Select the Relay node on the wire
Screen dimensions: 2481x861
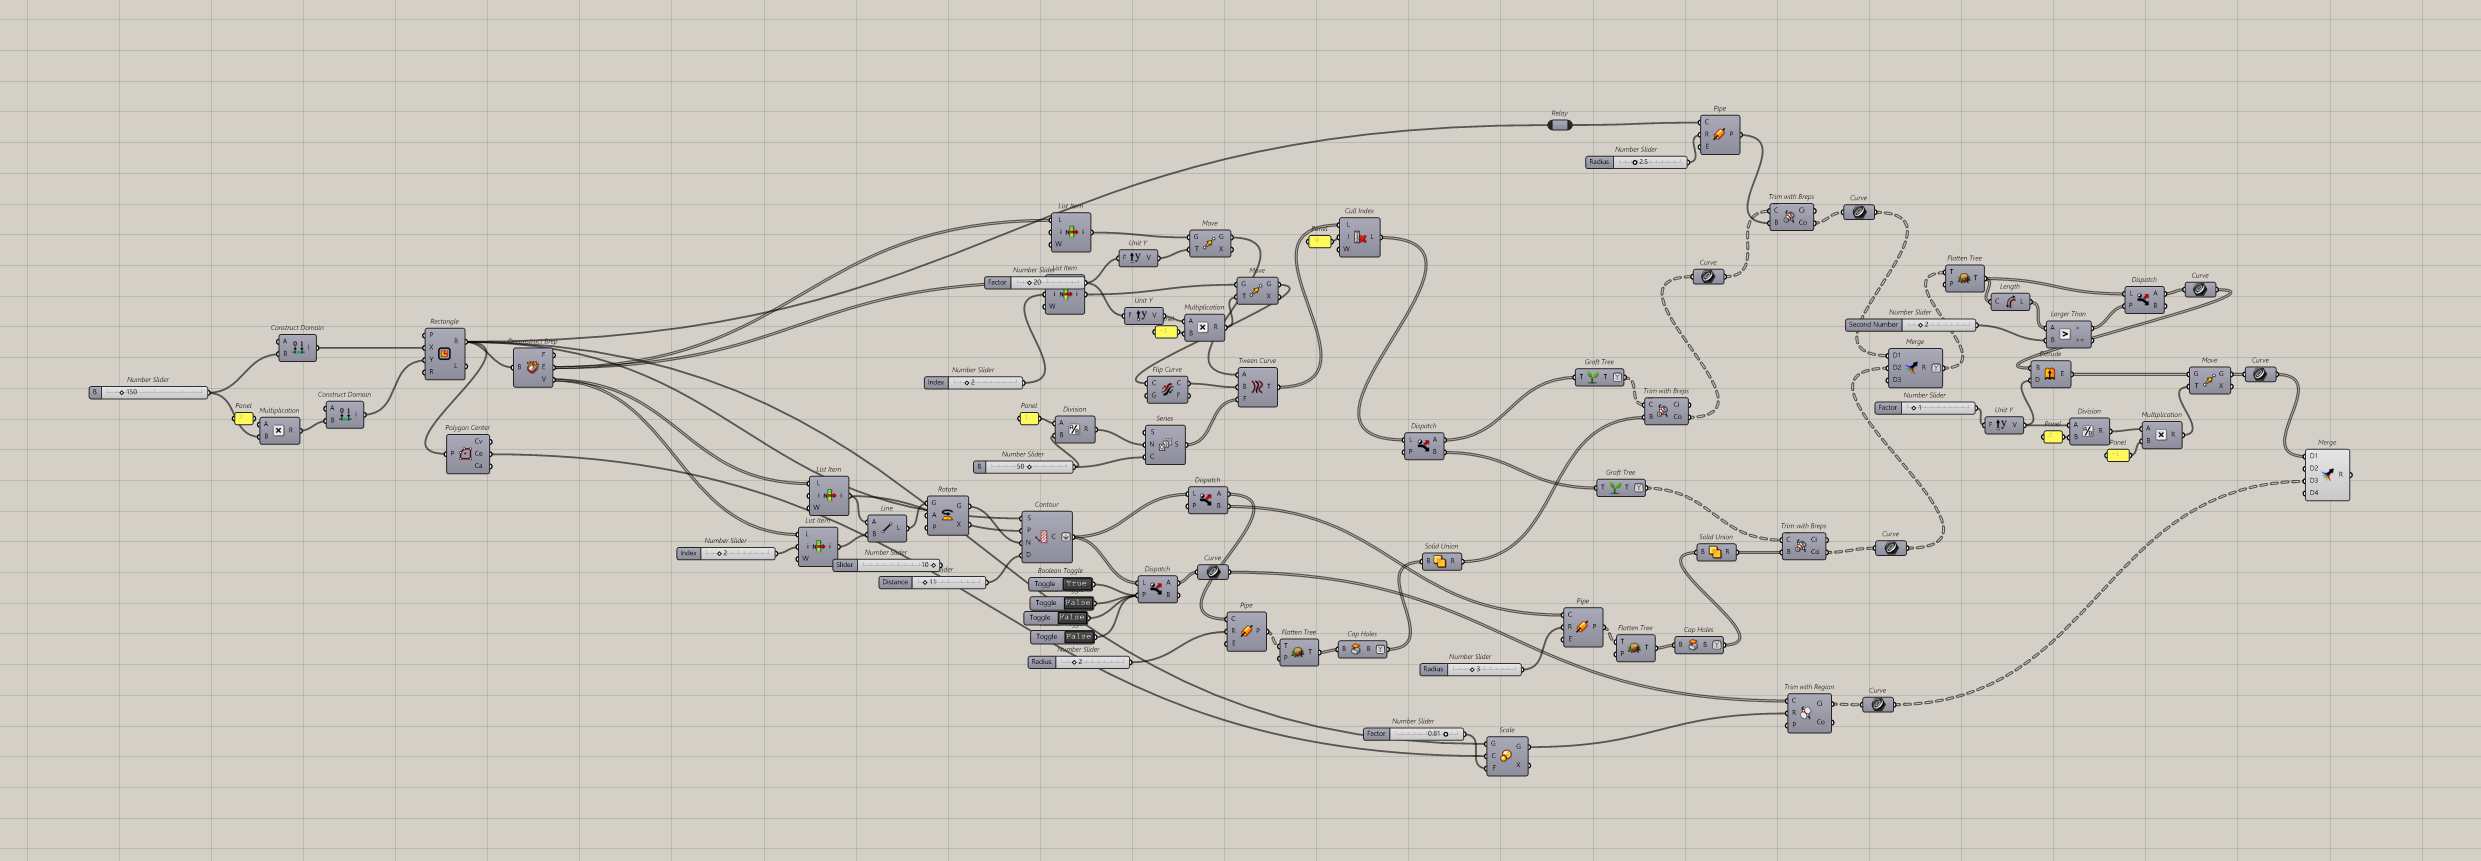point(1559,125)
